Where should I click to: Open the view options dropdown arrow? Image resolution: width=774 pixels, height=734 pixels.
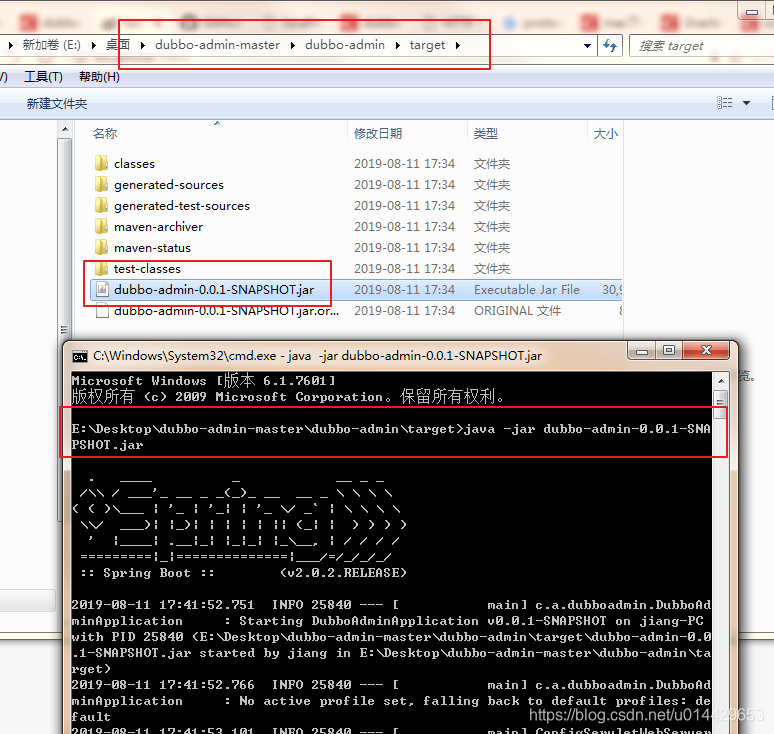coord(746,103)
